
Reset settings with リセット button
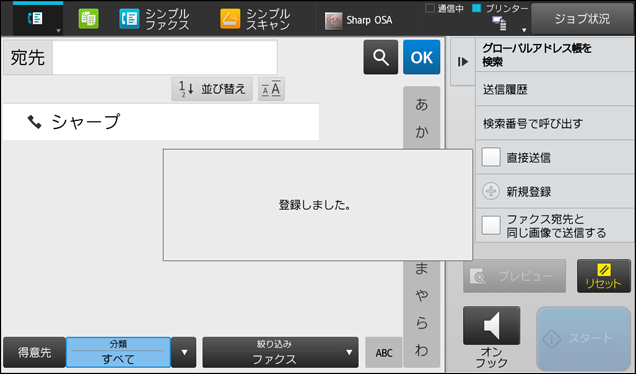click(604, 276)
